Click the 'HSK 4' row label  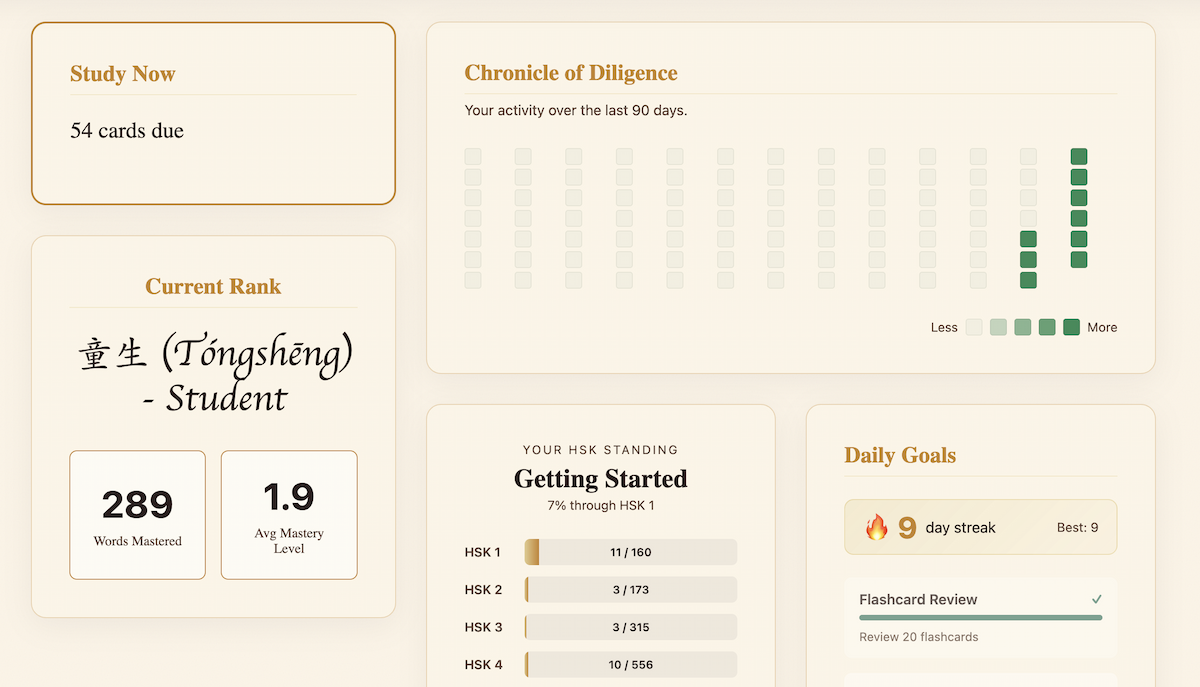(483, 665)
